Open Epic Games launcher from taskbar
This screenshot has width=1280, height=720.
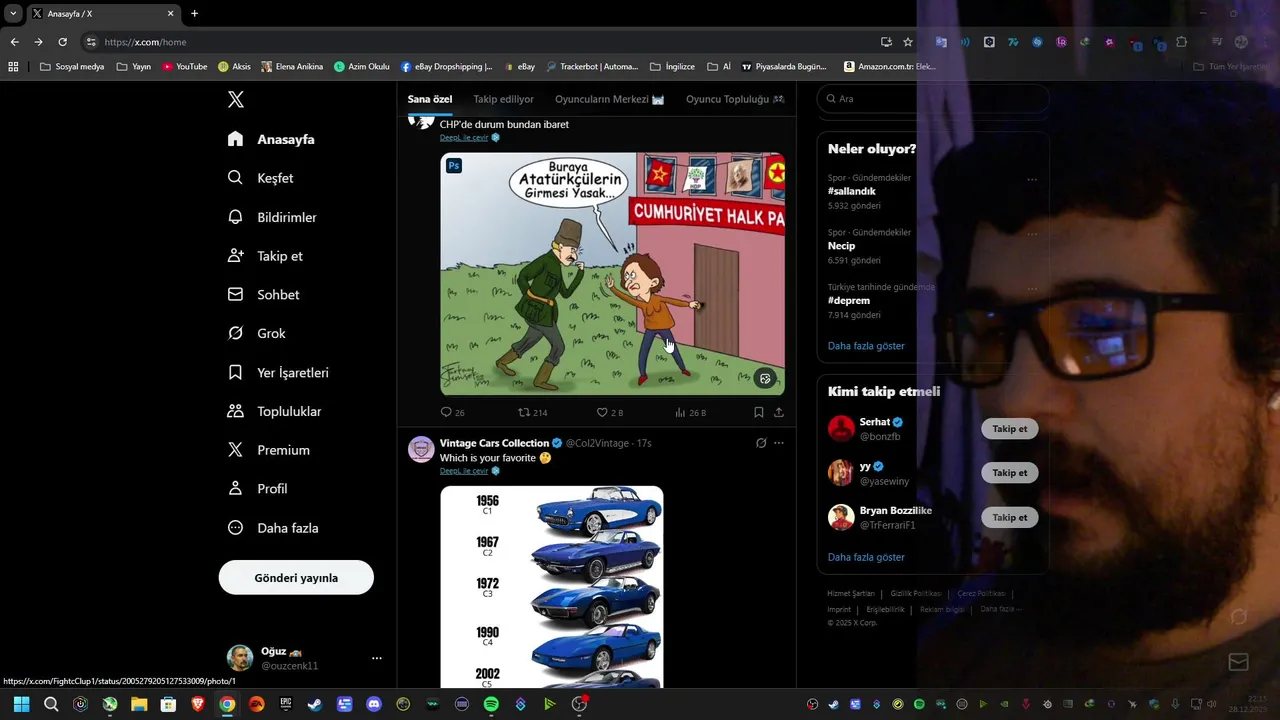[x=286, y=704]
